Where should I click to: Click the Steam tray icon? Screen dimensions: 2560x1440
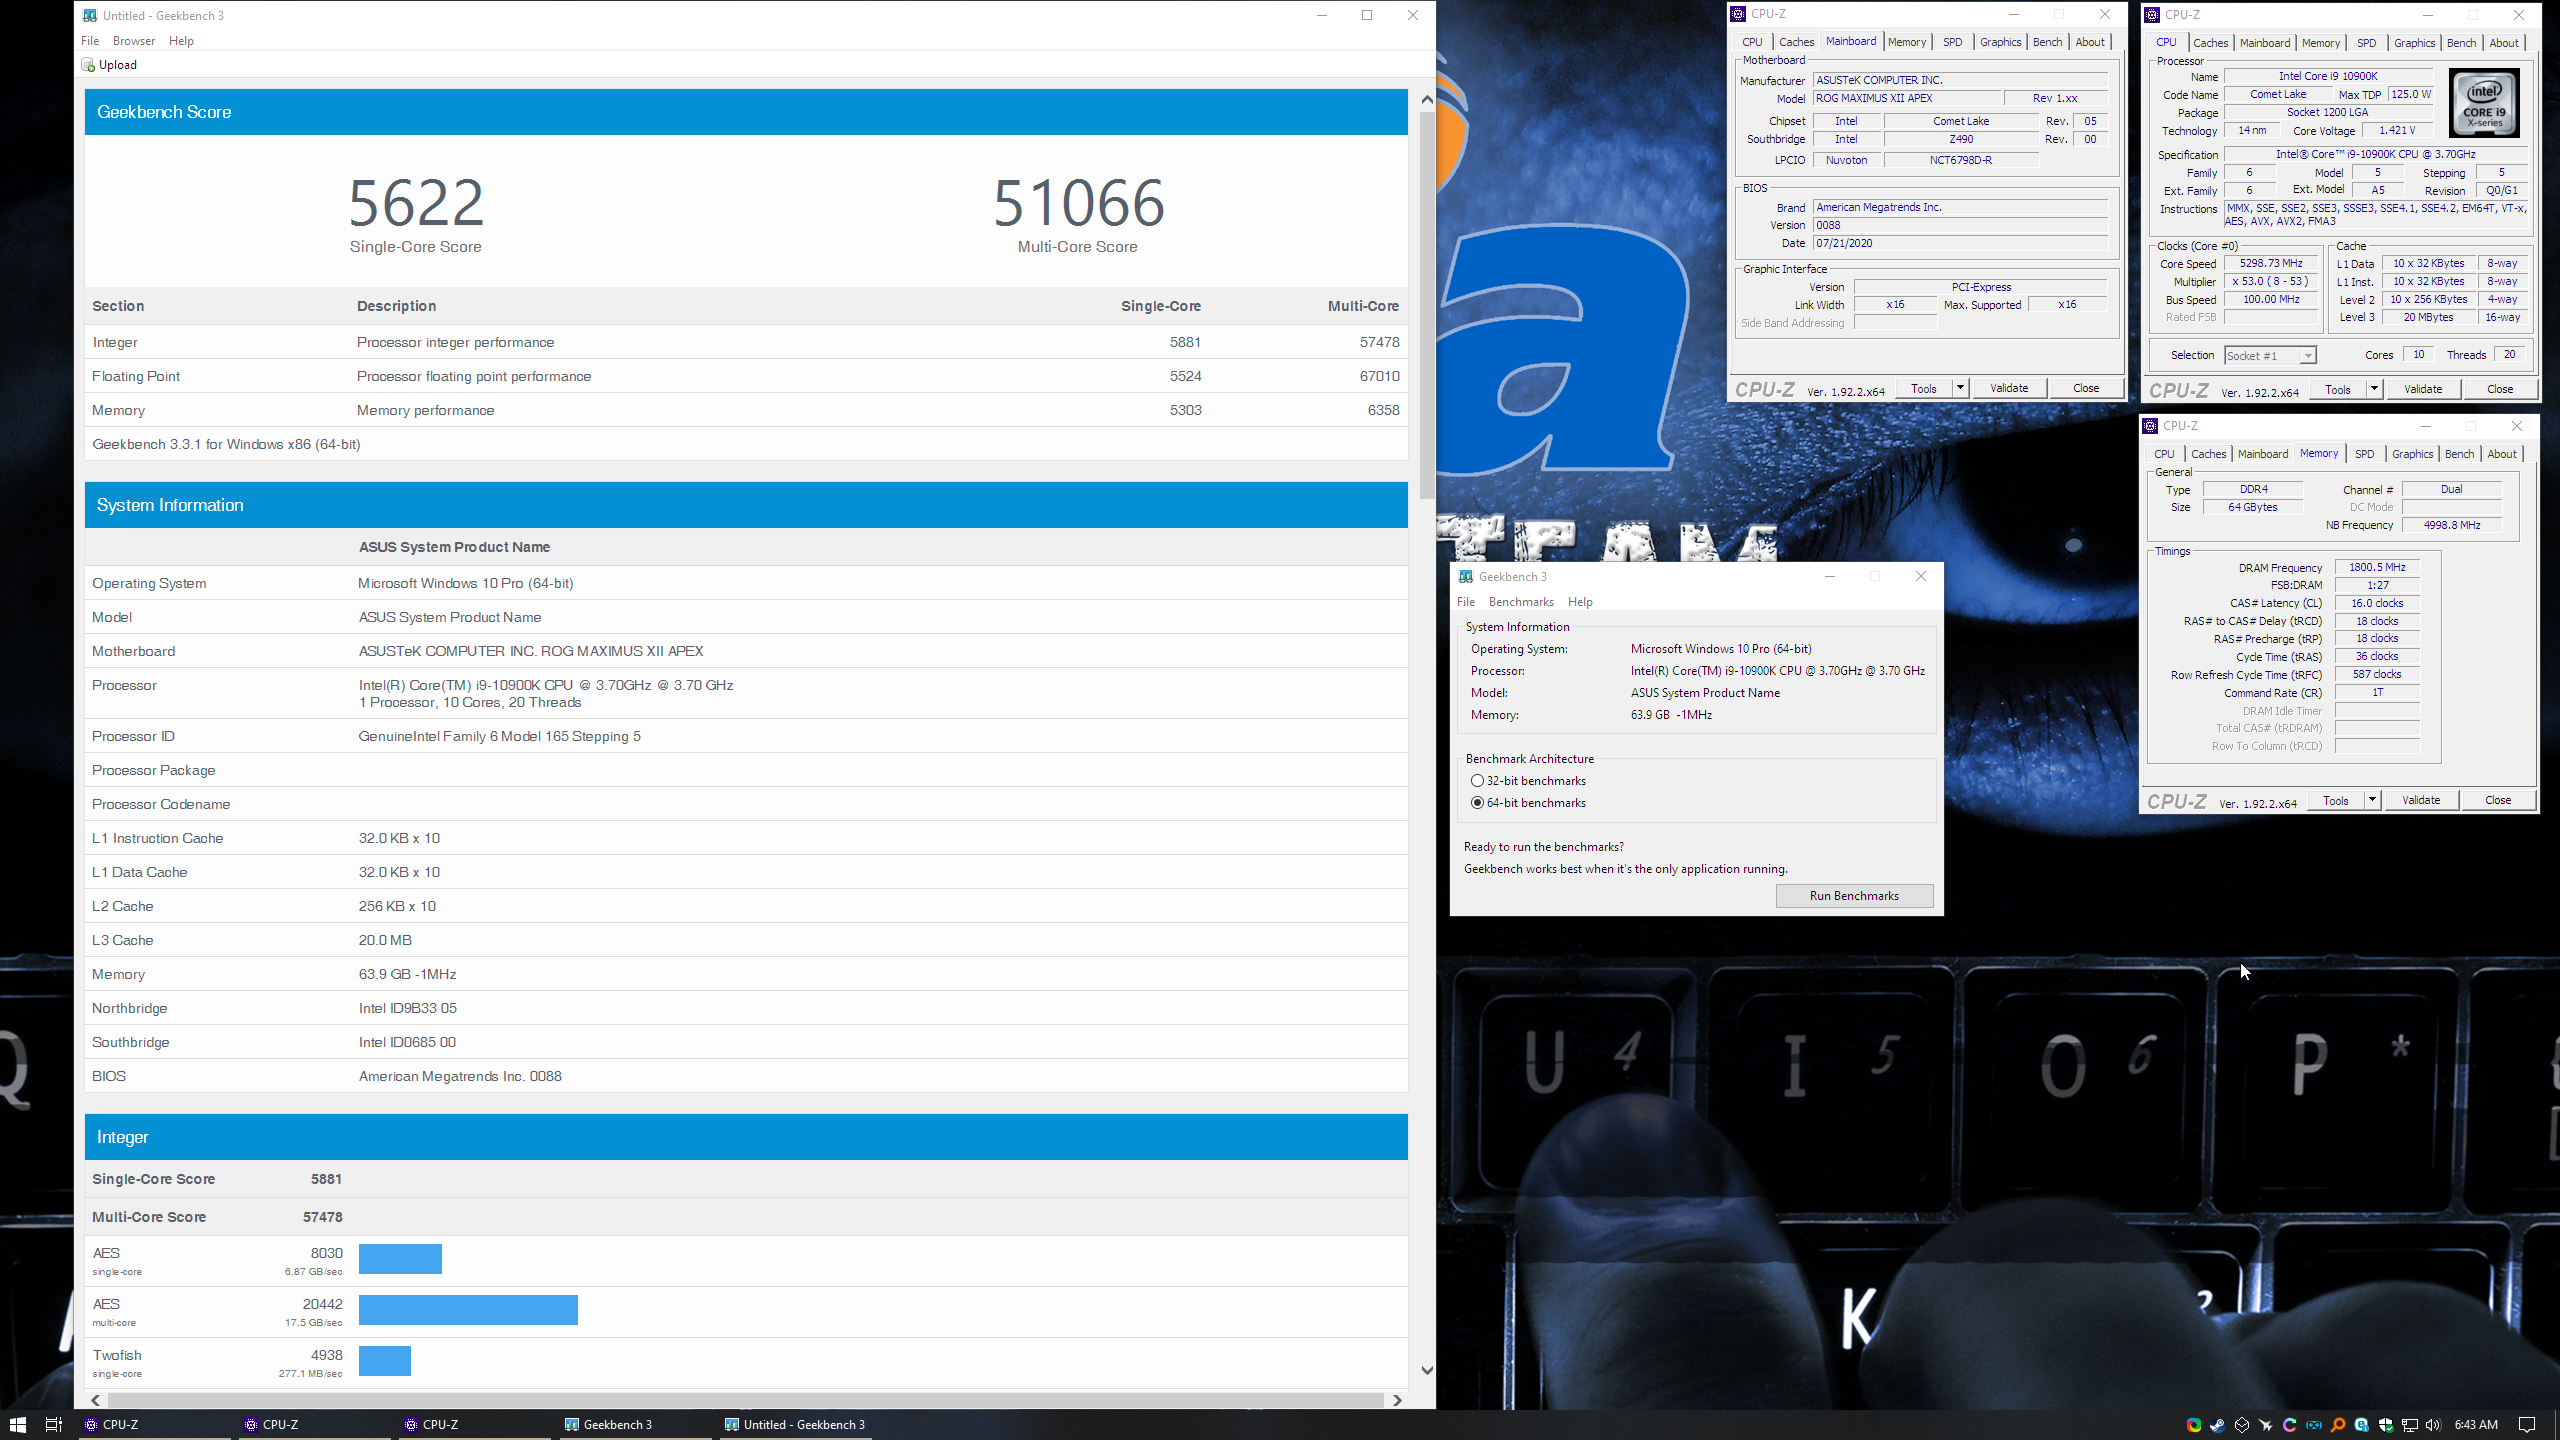click(2218, 1425)
